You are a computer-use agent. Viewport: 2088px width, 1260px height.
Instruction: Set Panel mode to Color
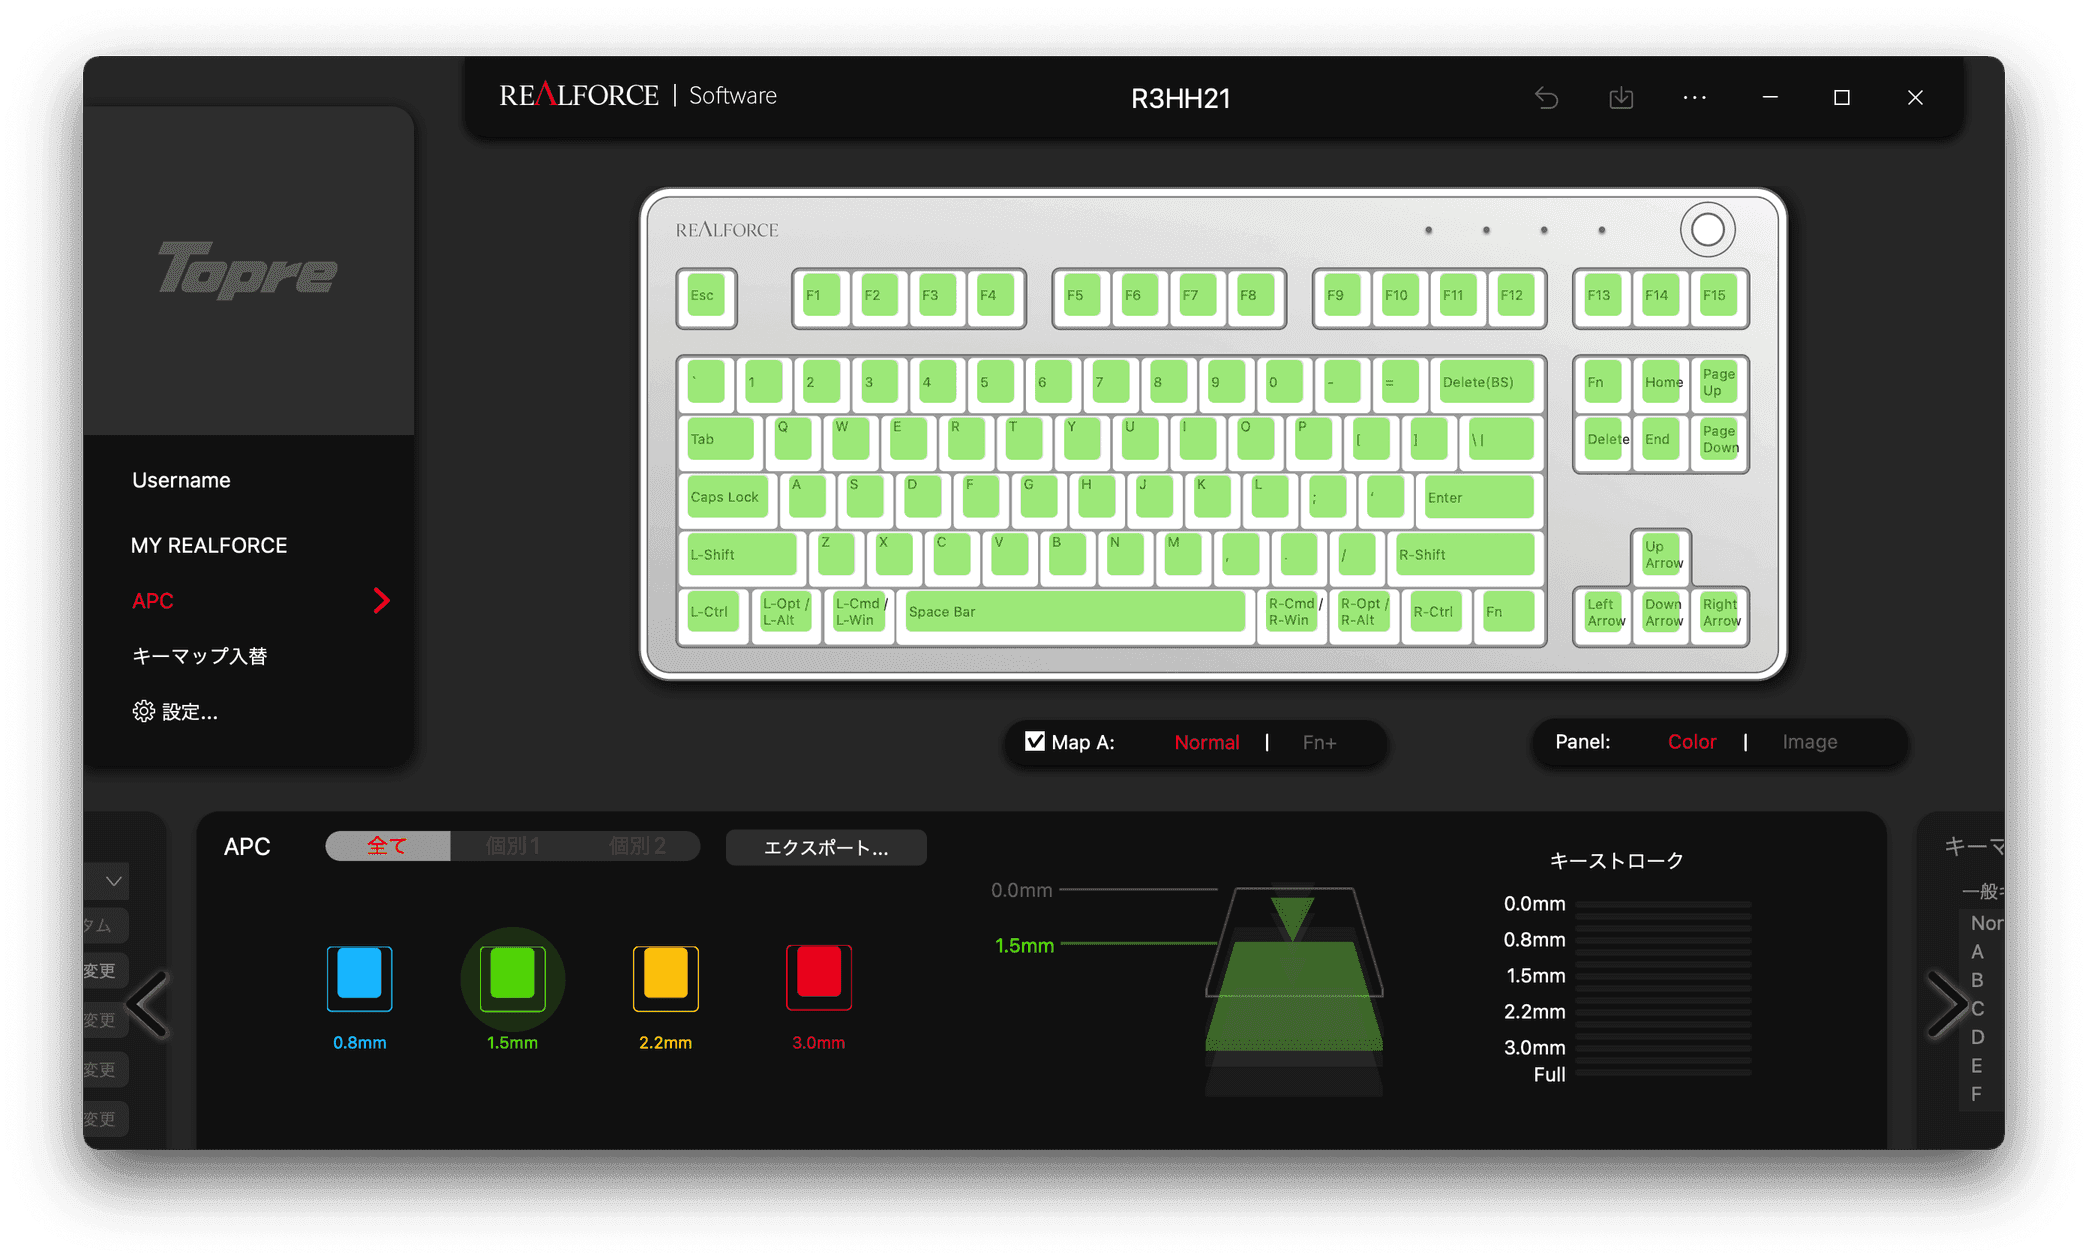point(1691,742)
